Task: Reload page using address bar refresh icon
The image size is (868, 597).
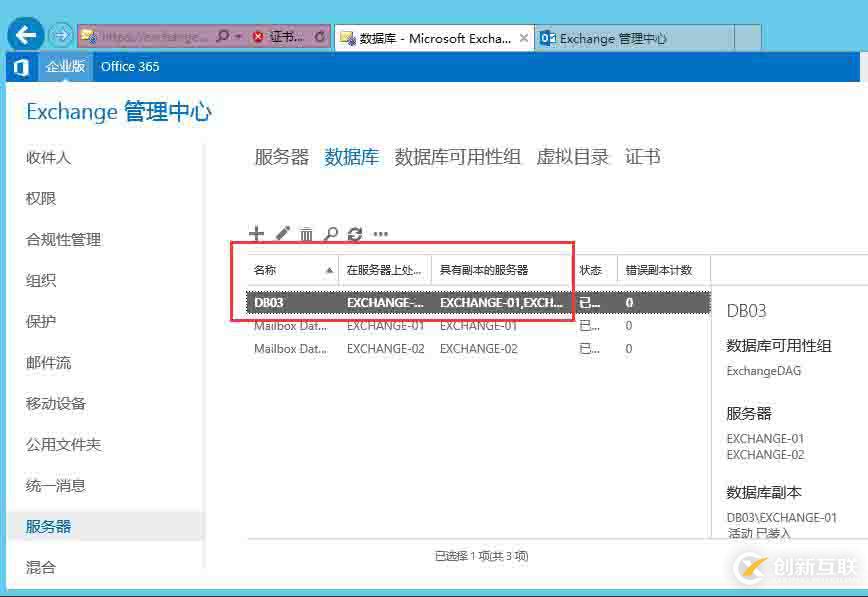Action: [320, 37]
